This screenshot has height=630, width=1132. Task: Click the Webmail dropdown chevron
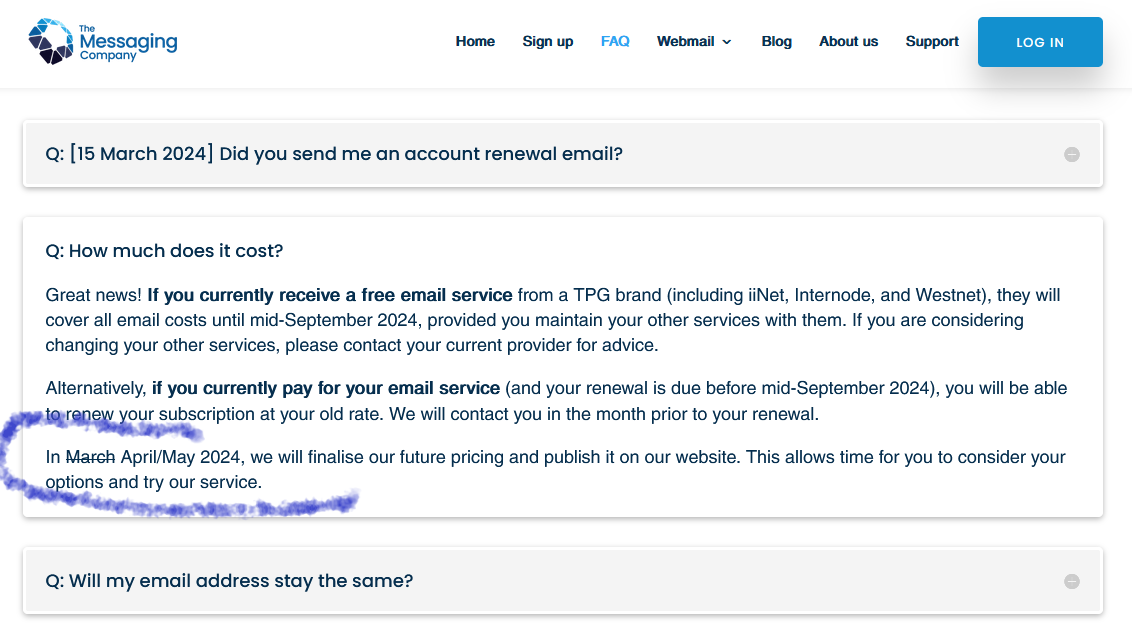pyautogui.click(x=727, y=43)
